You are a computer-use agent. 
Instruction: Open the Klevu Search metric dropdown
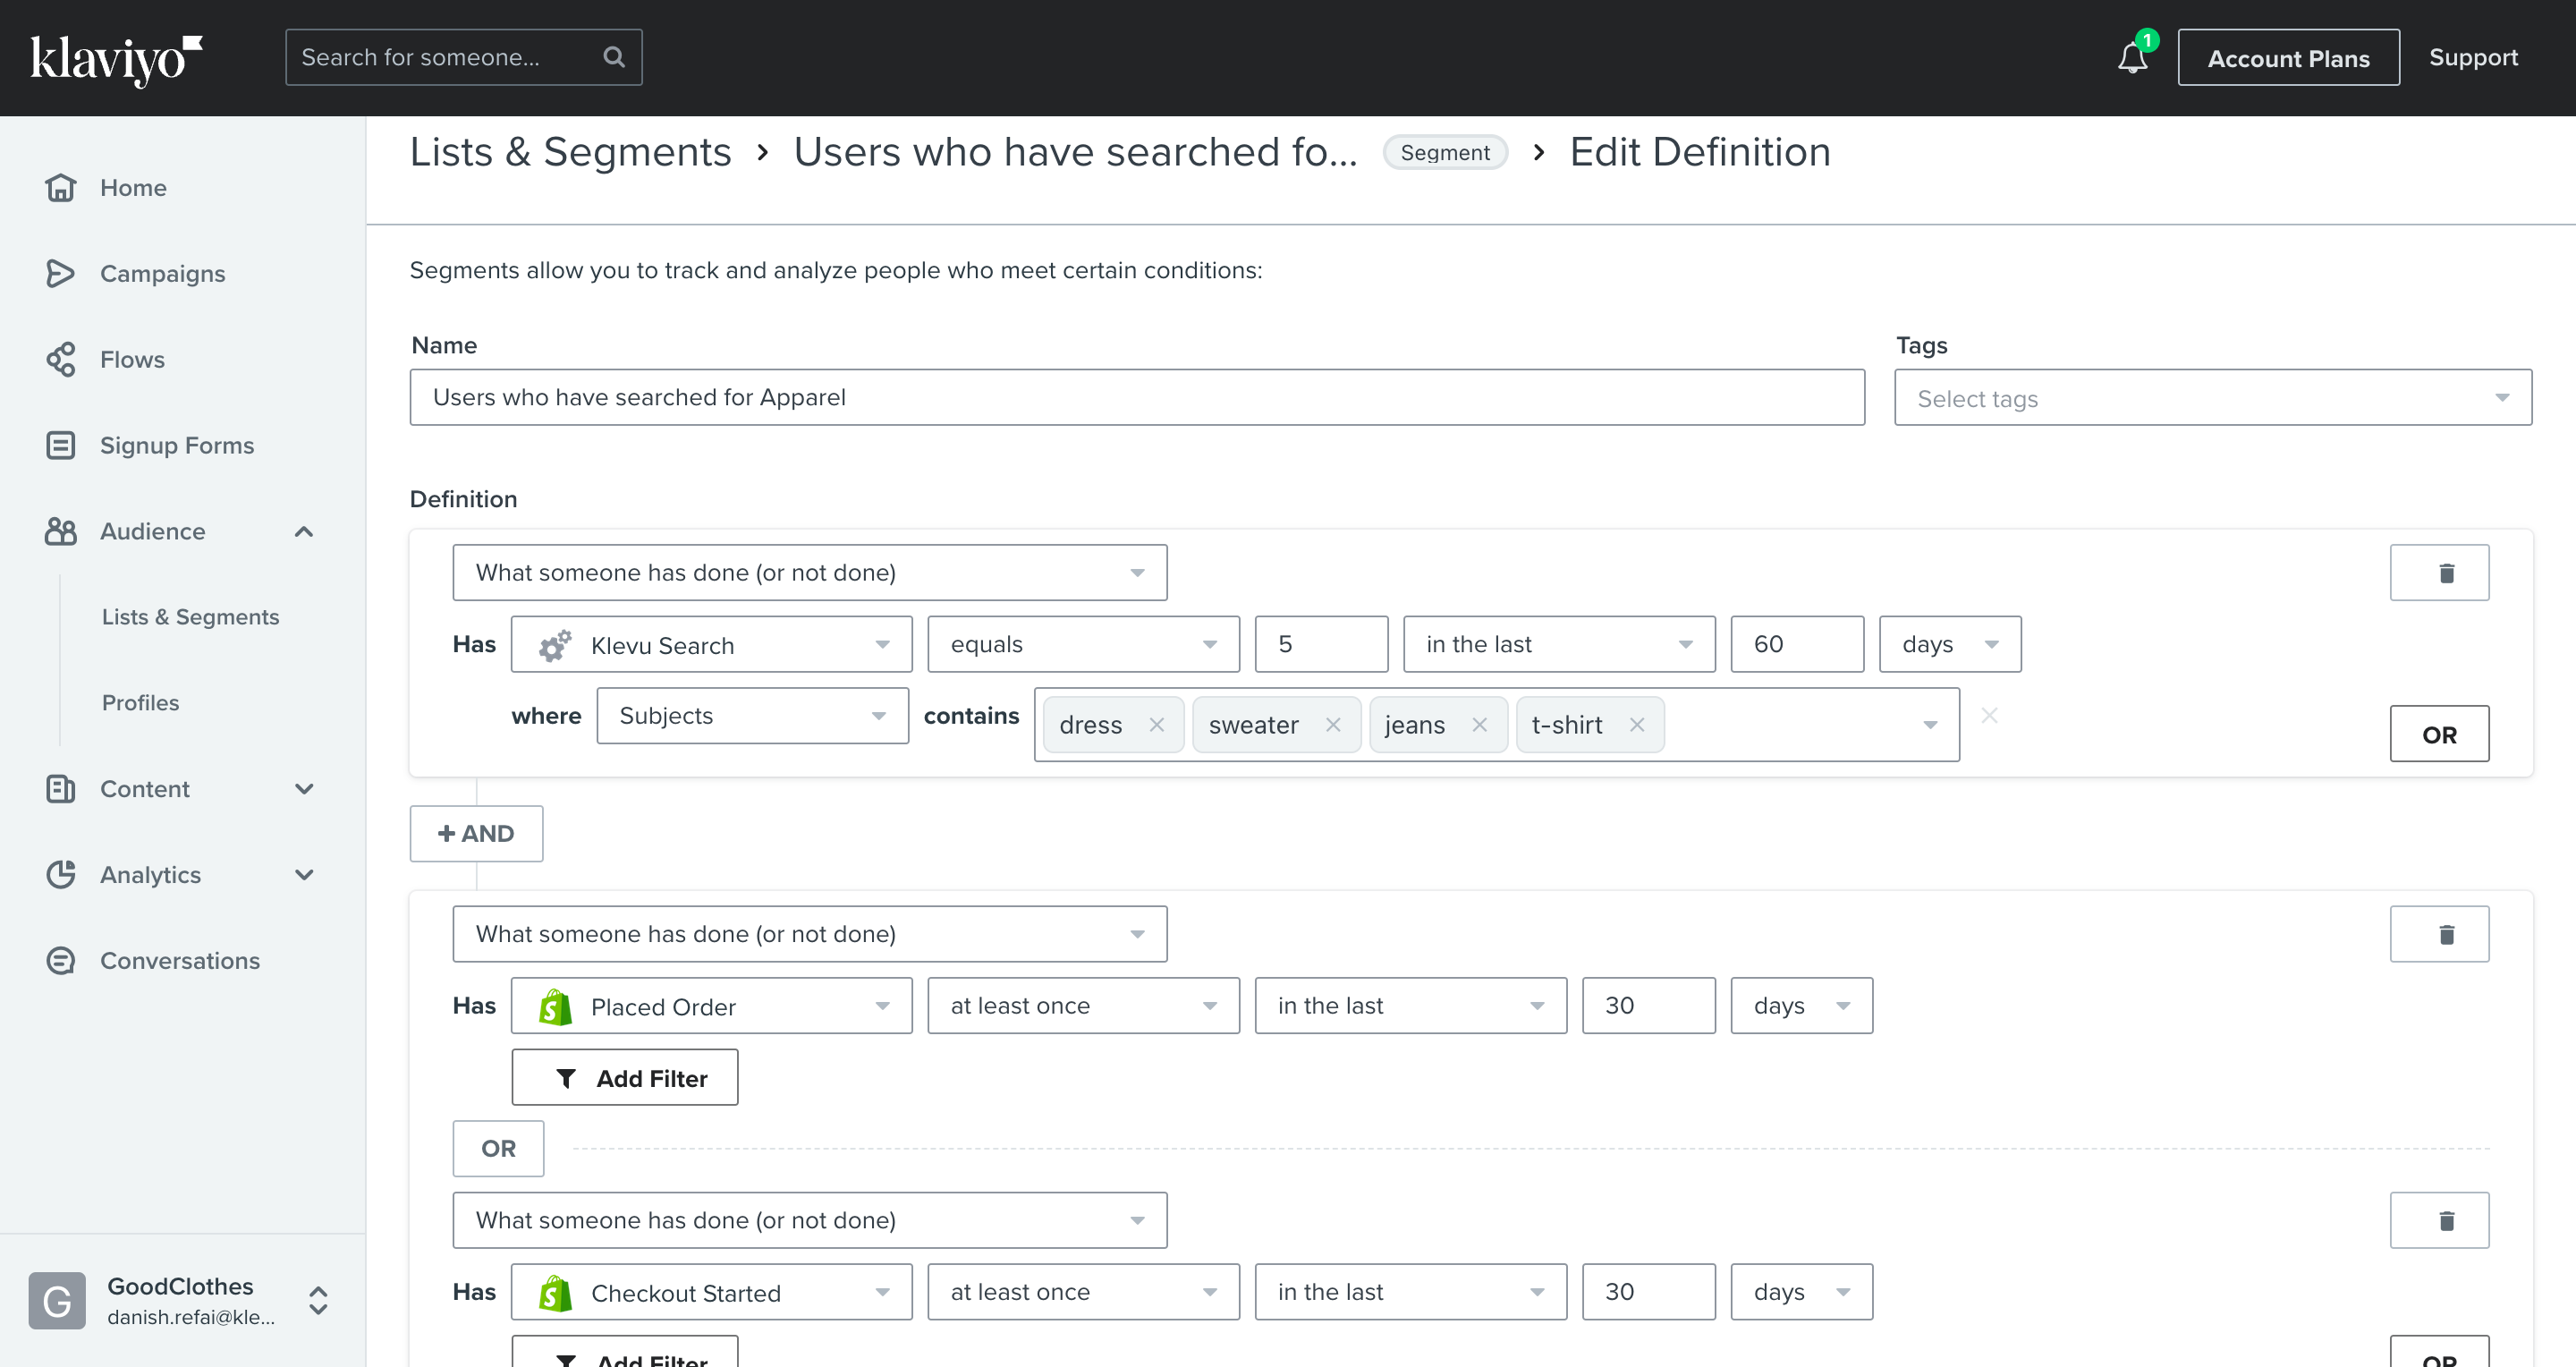tap(712, 645)
